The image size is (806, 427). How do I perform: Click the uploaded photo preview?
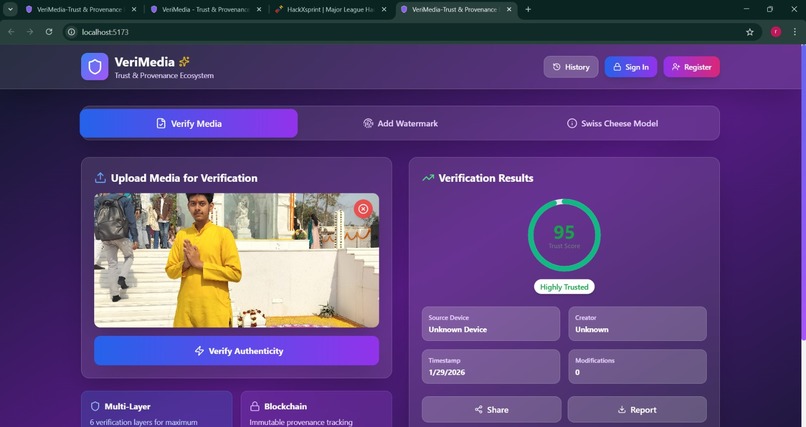[x=236, y=260]
